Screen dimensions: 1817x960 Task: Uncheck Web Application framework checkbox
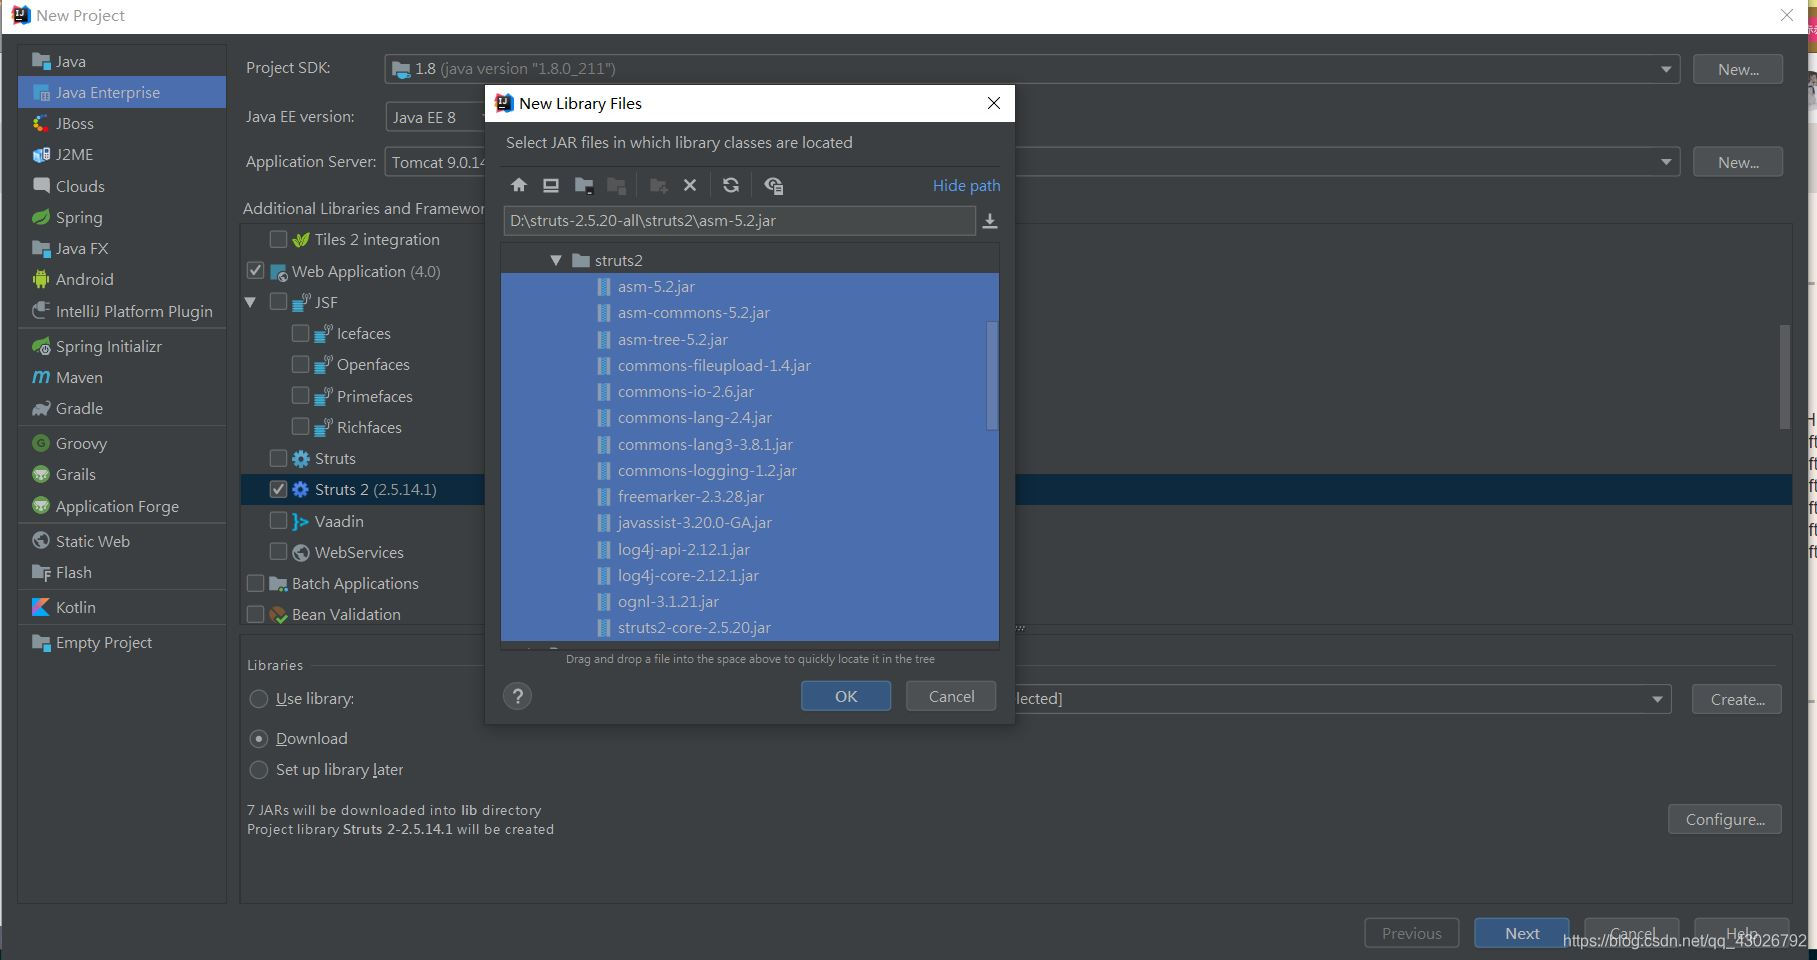click(255, 271)
